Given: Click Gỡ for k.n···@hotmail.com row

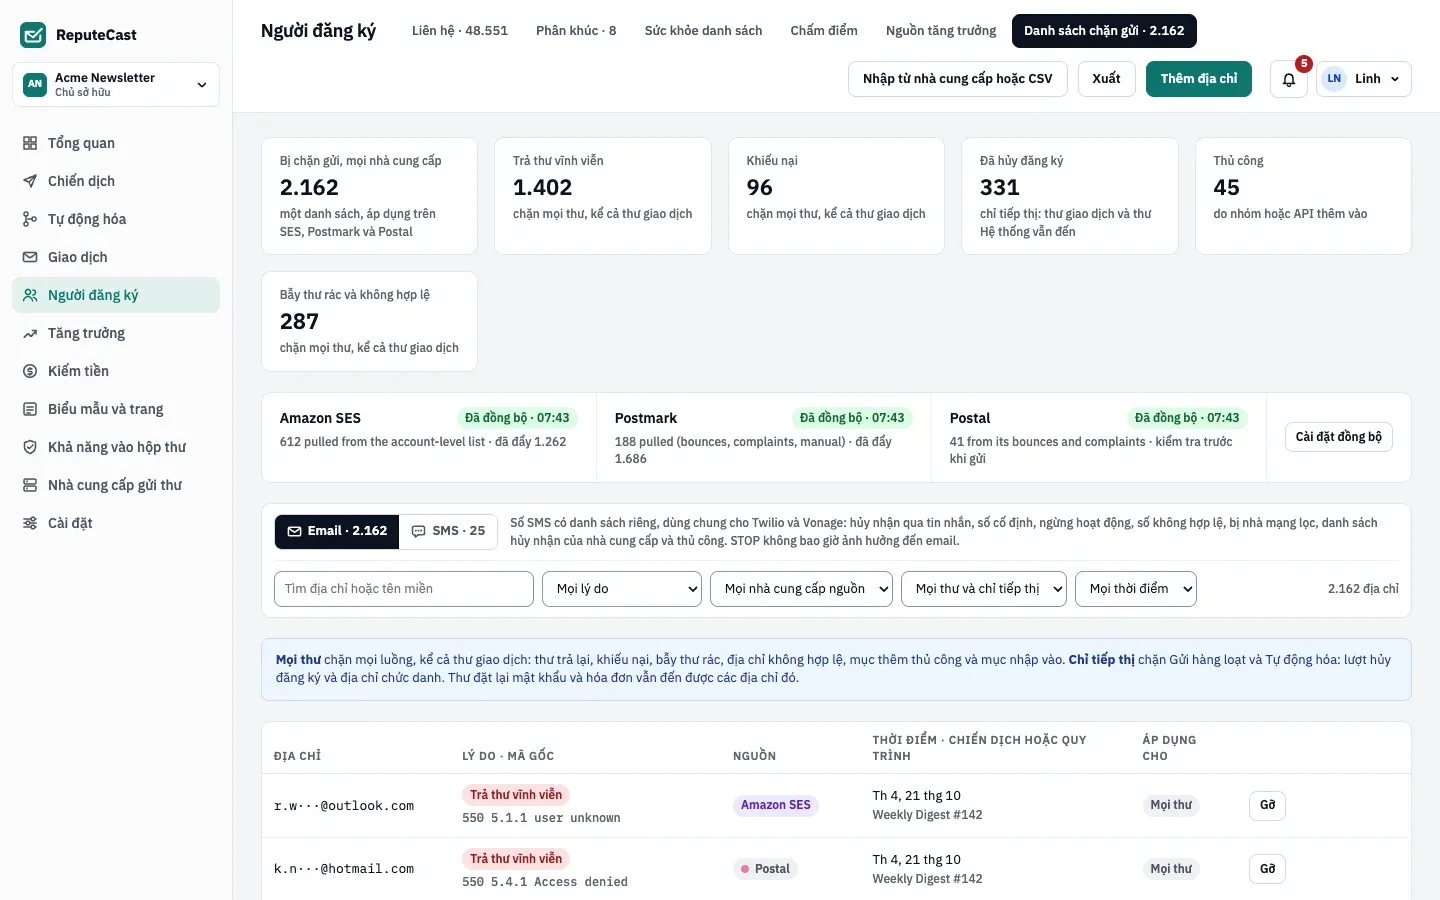Looking at the screenshot, I should [1267, 869].
